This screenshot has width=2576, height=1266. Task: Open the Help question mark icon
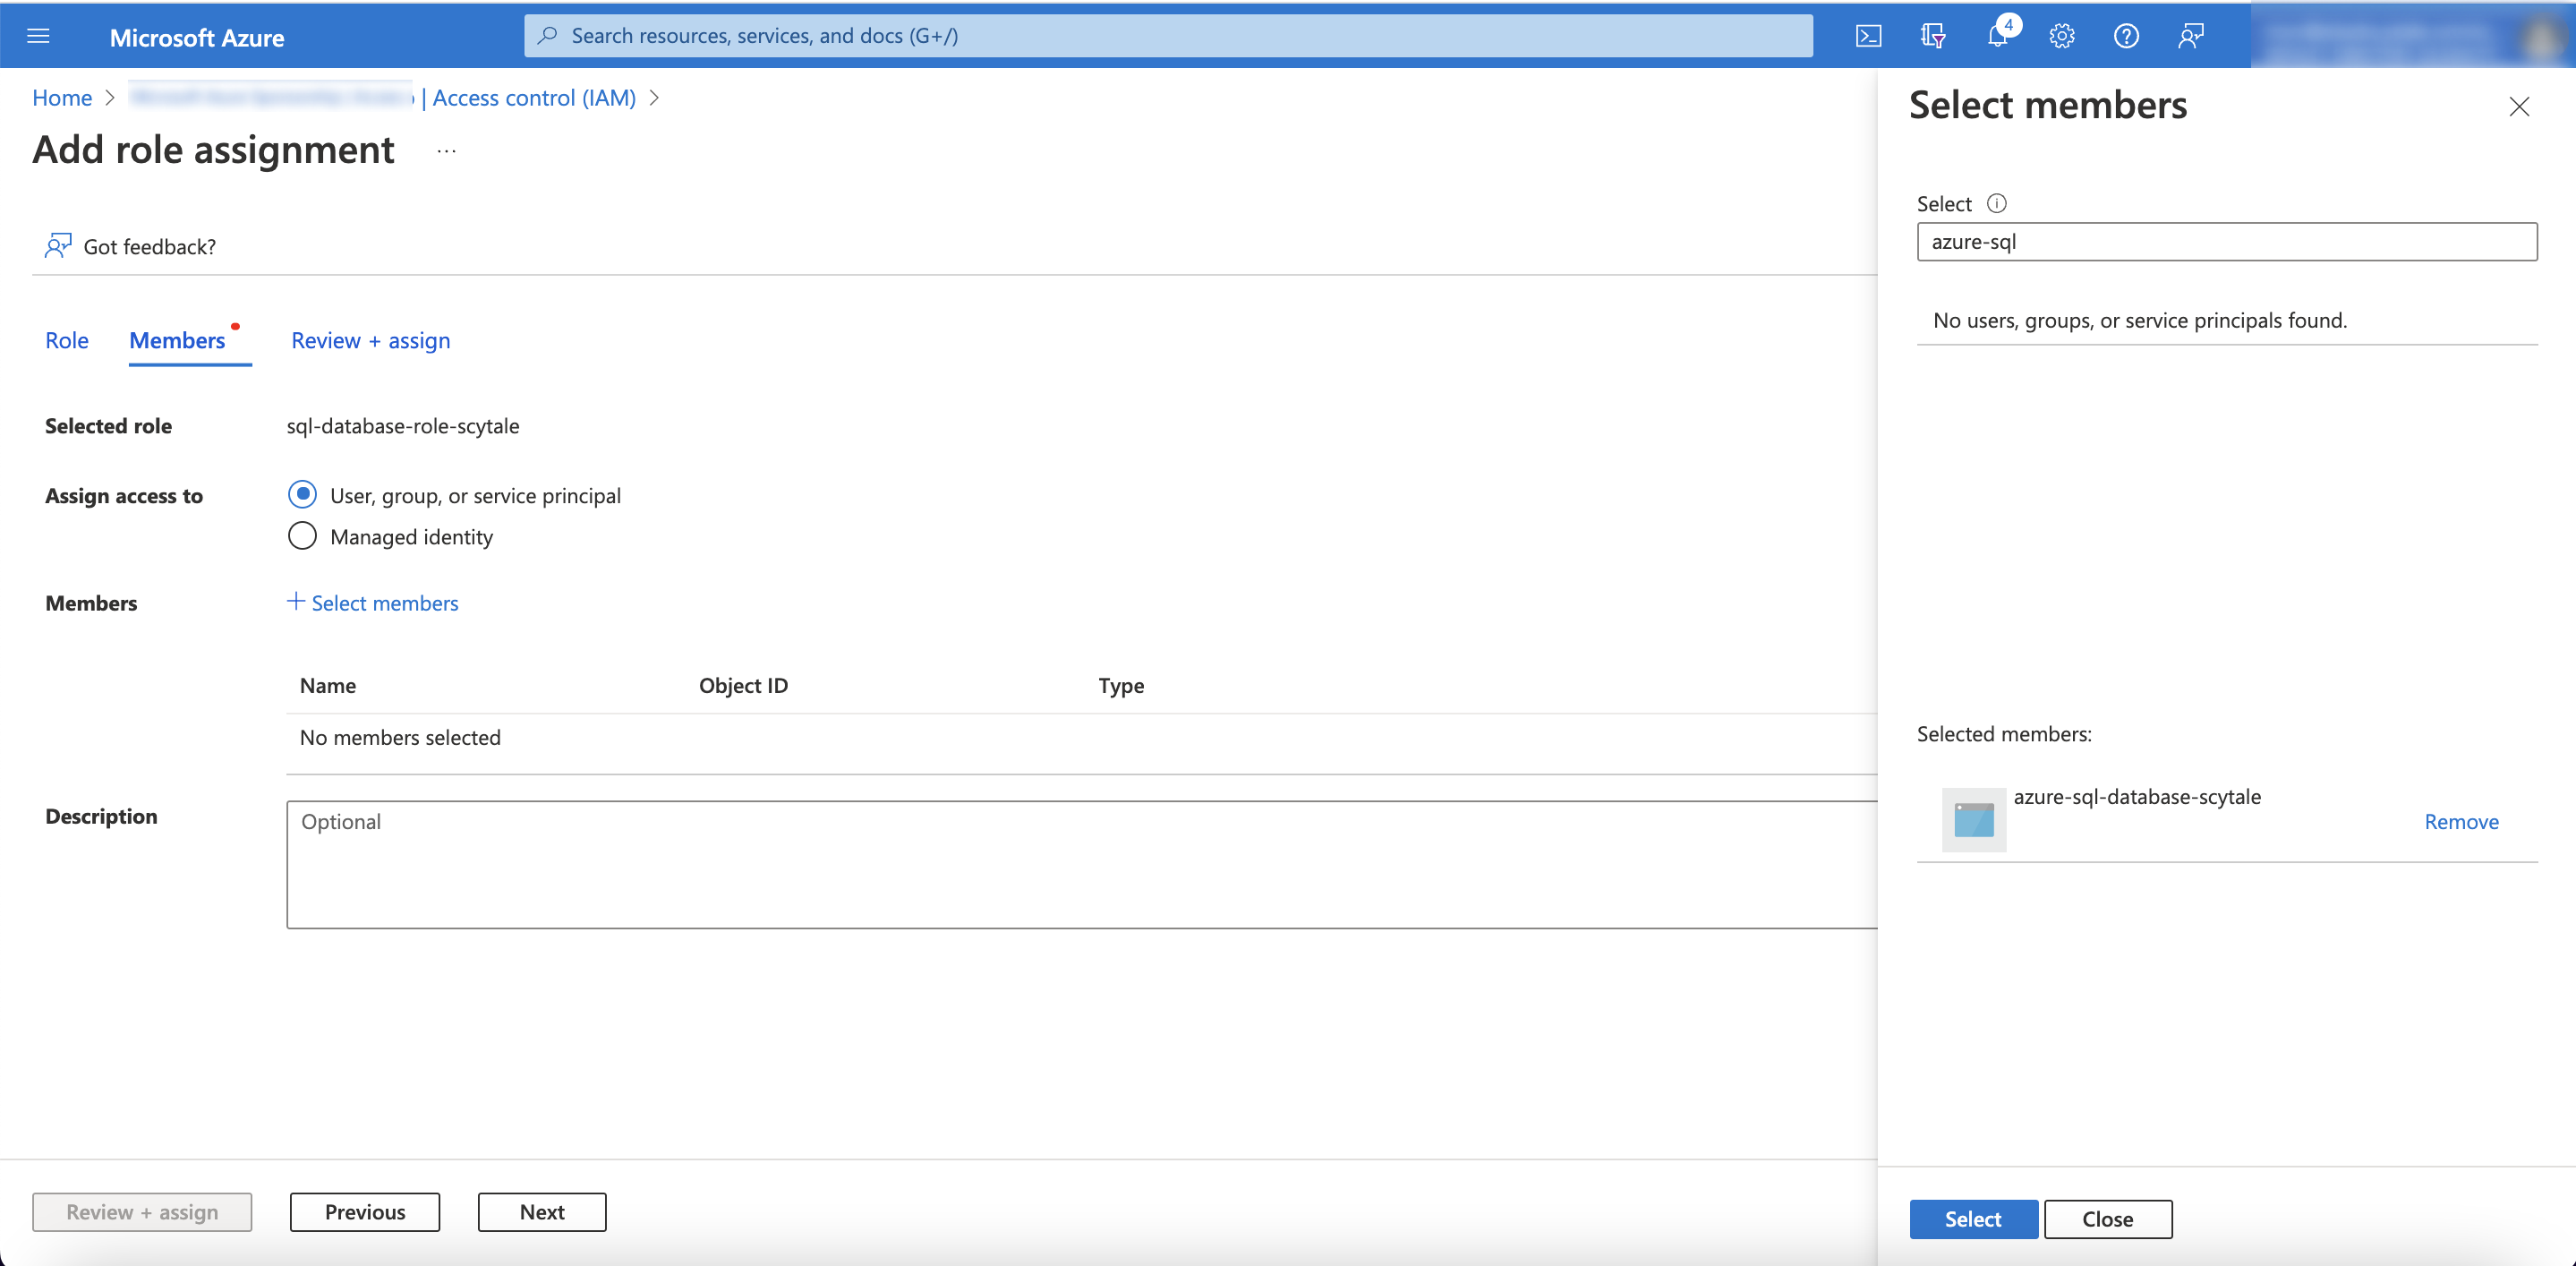point(2126,37)
